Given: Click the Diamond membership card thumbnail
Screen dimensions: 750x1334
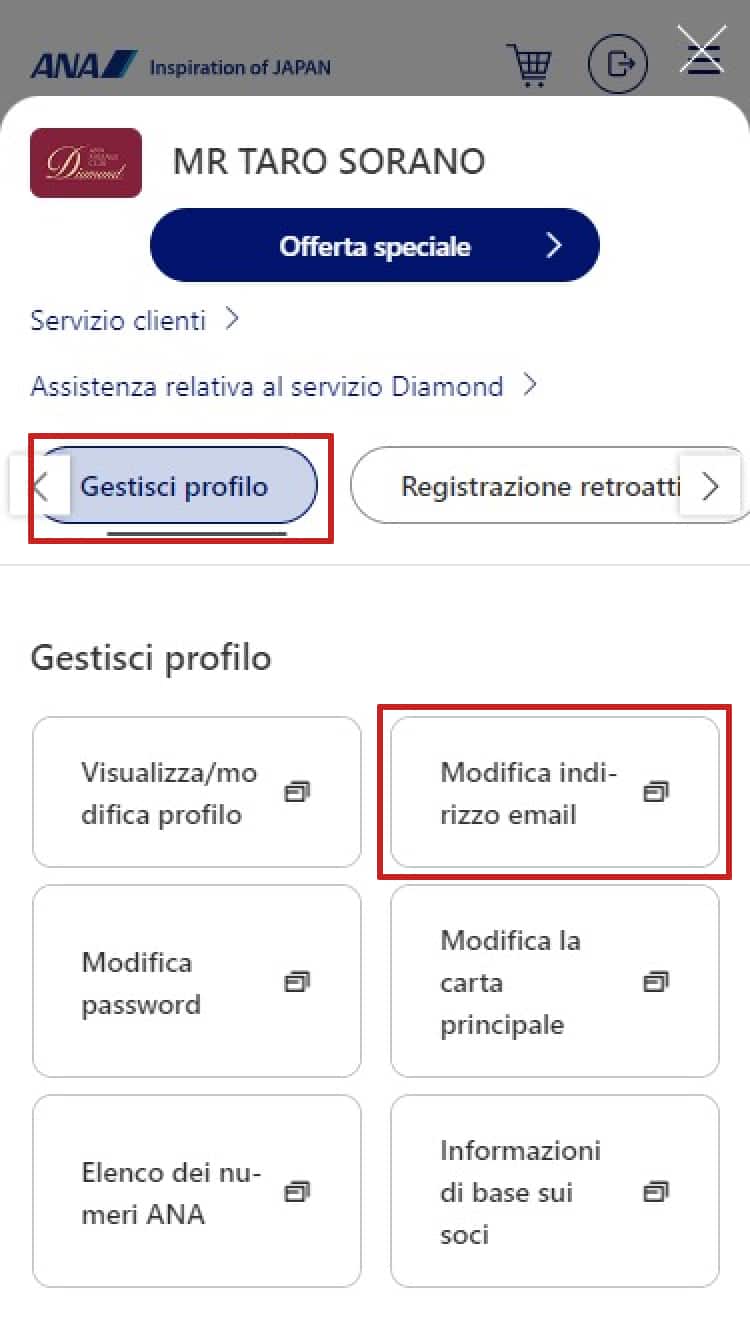Looking at the screenshot, I should [x=86, y=163].
